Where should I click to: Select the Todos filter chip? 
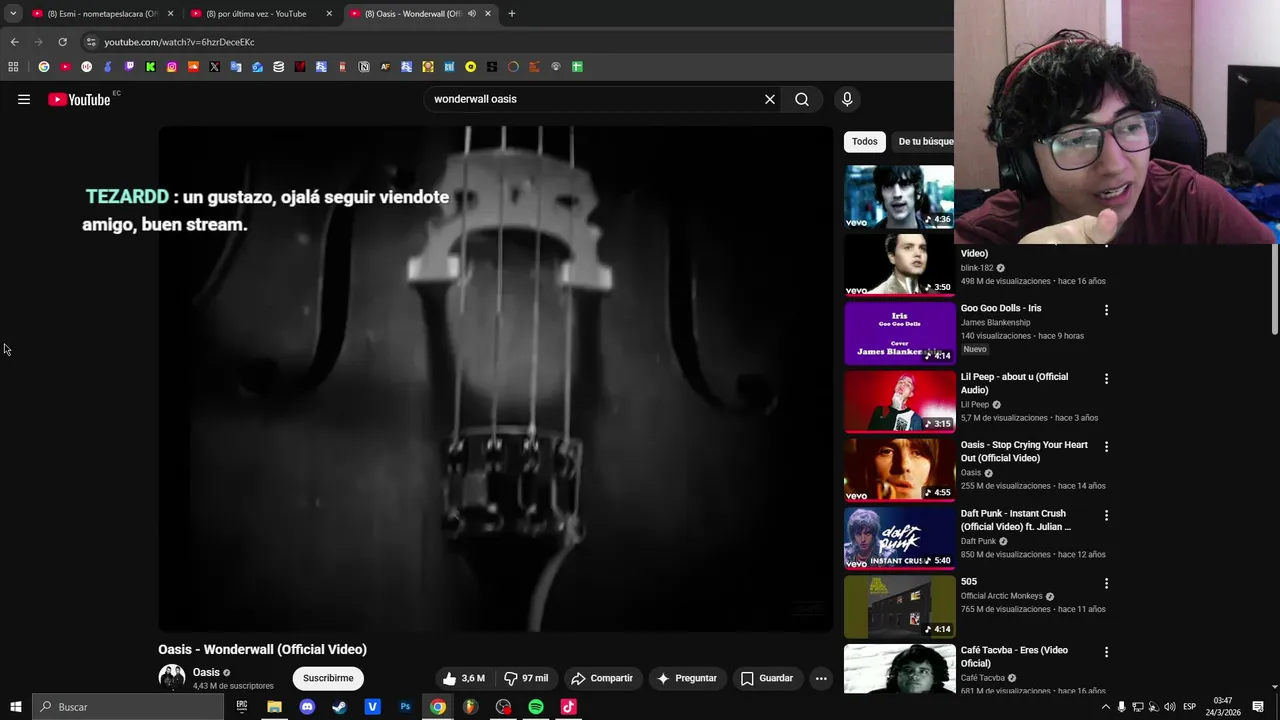(865, 141)
